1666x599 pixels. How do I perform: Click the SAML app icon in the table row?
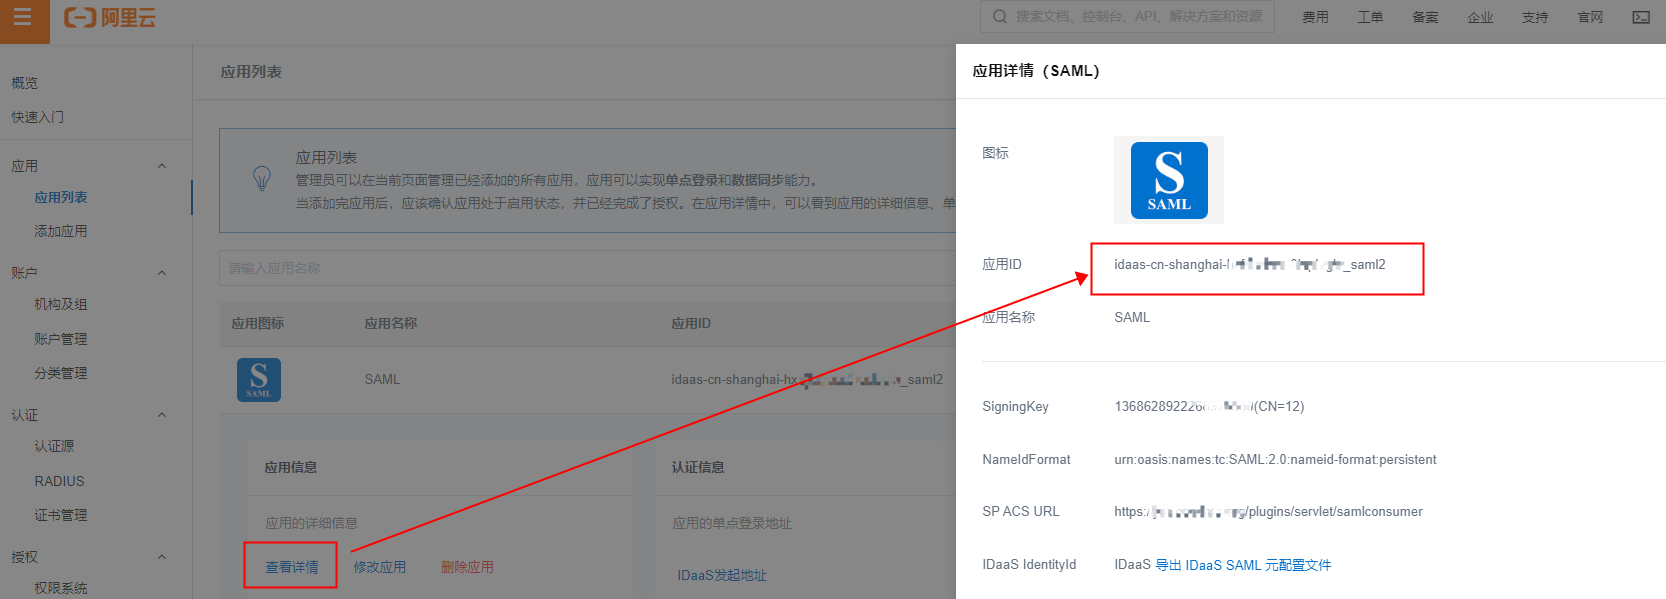point(259,380)
